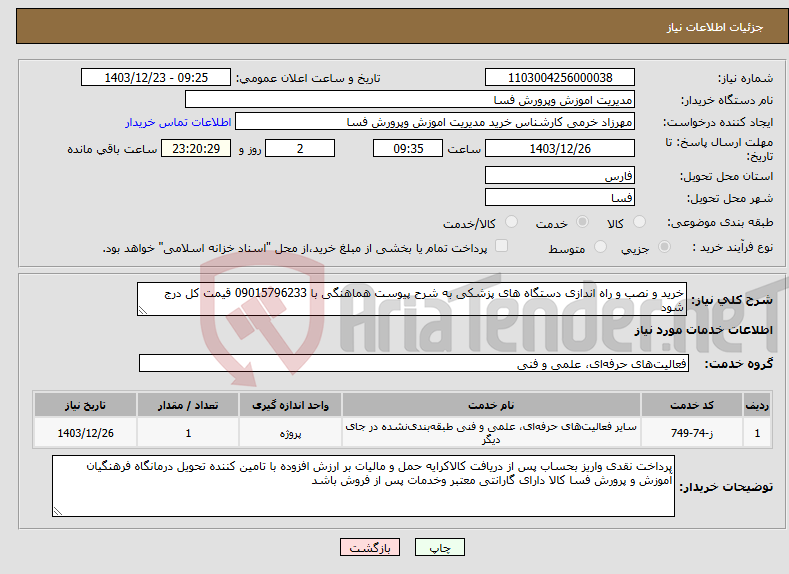This screenshot has height=574, width=789.
Task: Click service code cell ز-74-749
Action: coord(692,433)
